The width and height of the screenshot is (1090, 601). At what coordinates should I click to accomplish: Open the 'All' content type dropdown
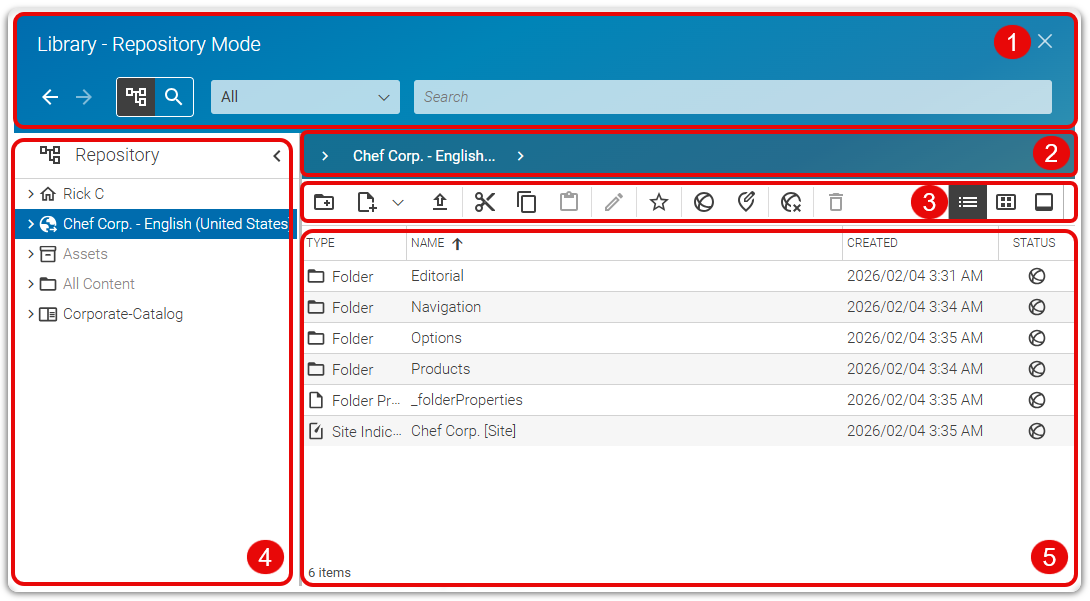305,97
